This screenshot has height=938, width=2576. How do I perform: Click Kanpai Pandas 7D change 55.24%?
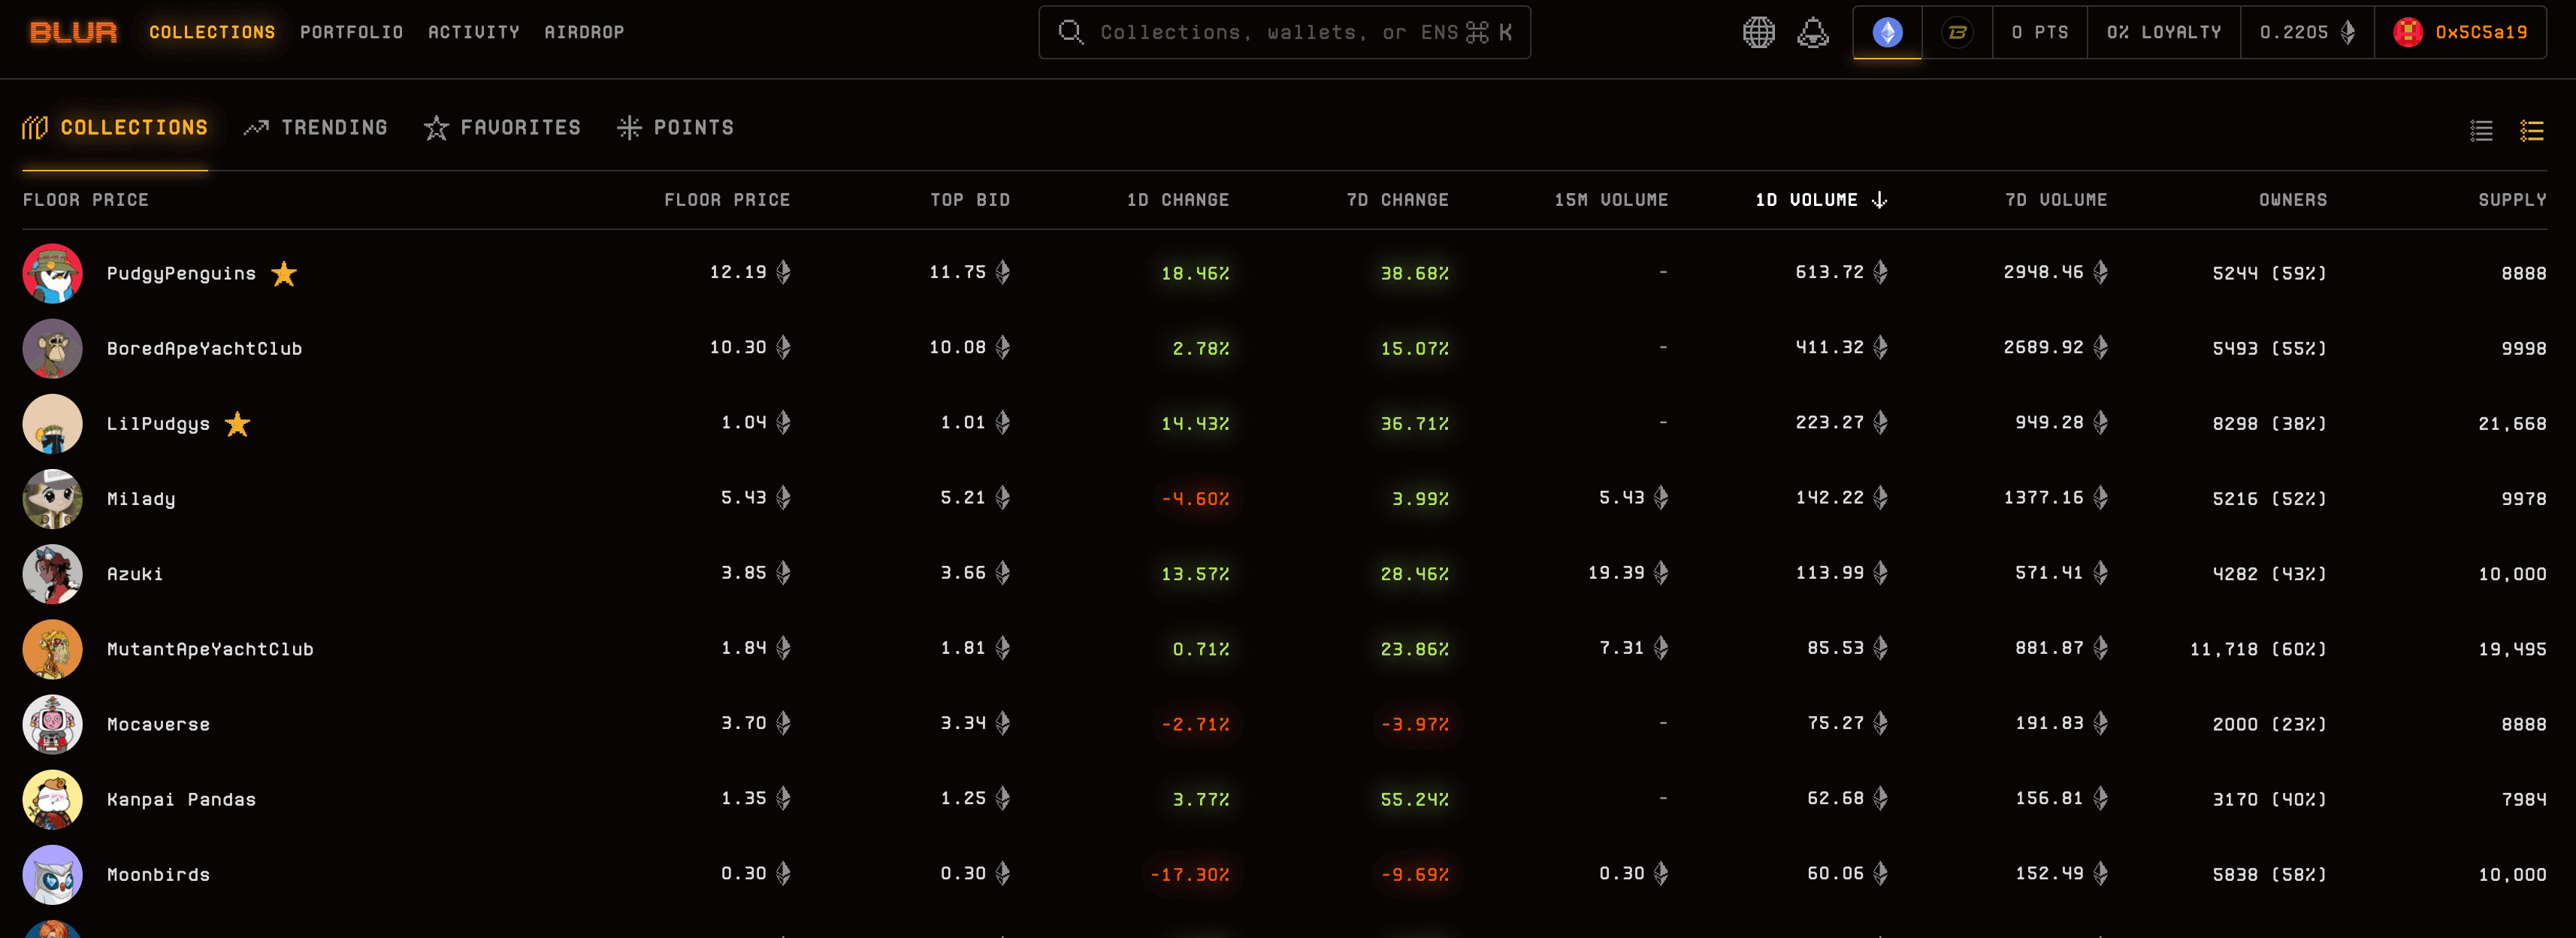[1414, 799]
